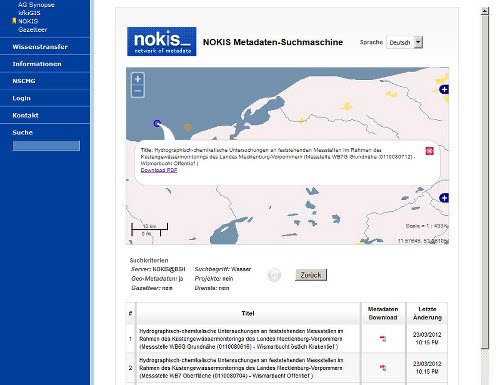500x385 pixels.
Task: Open the Wissenstransfer menu item
Action: pyautogui.click(x=40, y=47)
